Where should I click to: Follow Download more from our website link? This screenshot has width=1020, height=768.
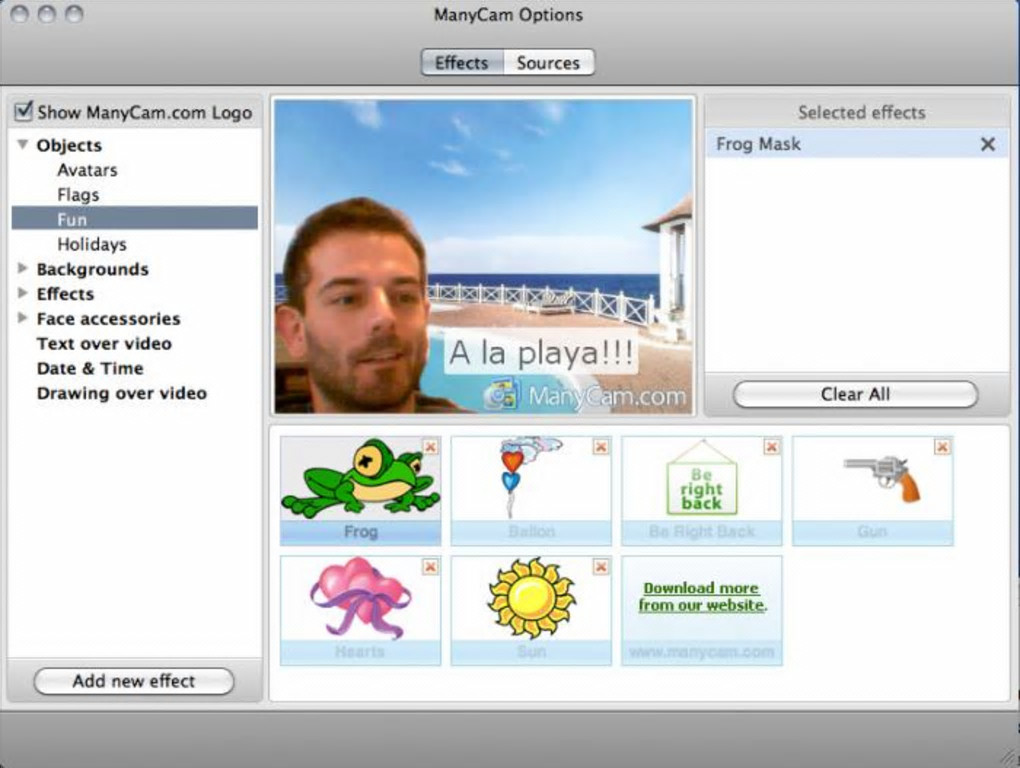coord(701,596)
